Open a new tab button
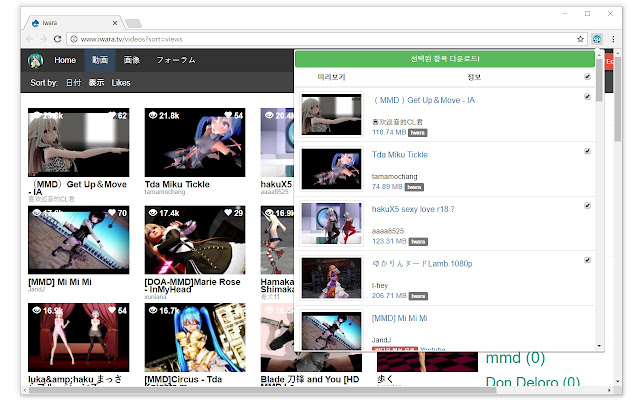 click(x=133, y=24)
